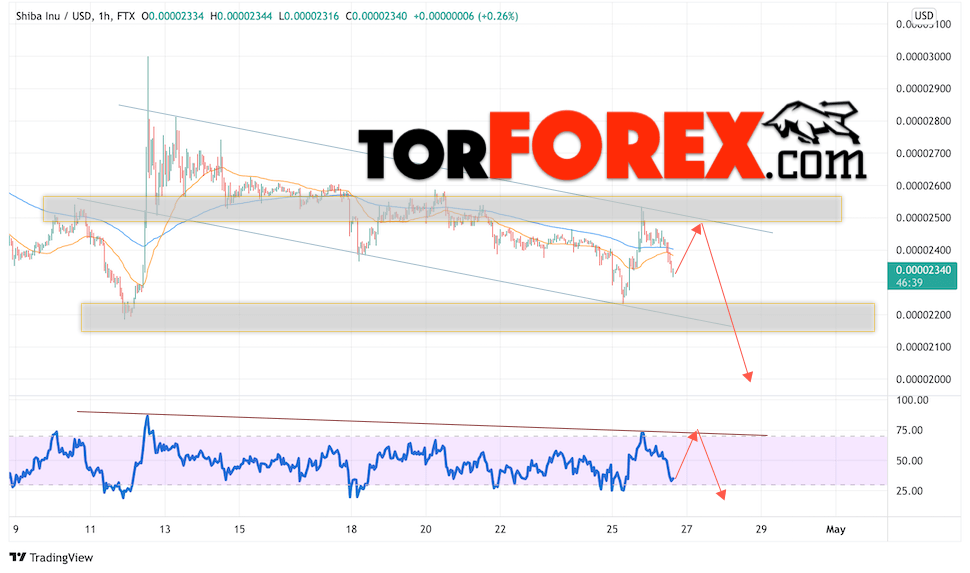Click the candle countdown timer 46:39
The height and width of the screenshot is (573, 970).
(x=909, y=282)
